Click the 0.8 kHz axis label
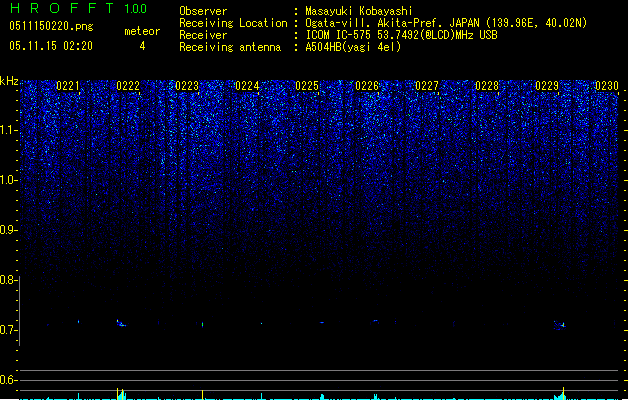629x400 pixels. point(8,280)
